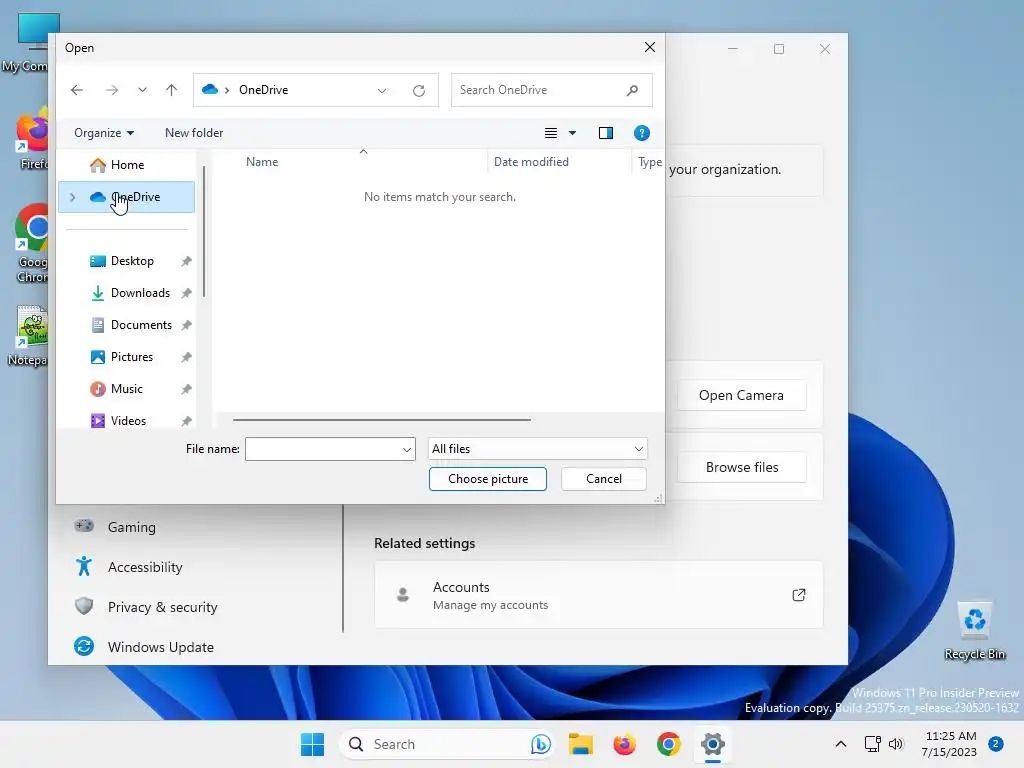The width and height of the screenshot is (1024, 768).
Task: Open File Explorer from the taskbar
Action: tap(580, 744)
